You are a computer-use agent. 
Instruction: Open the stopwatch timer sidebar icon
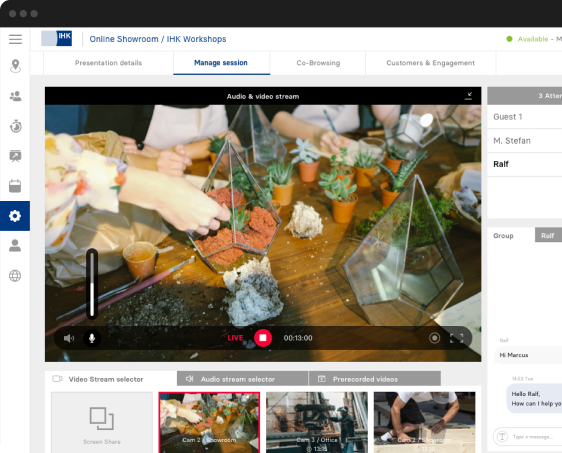(15, 126)
